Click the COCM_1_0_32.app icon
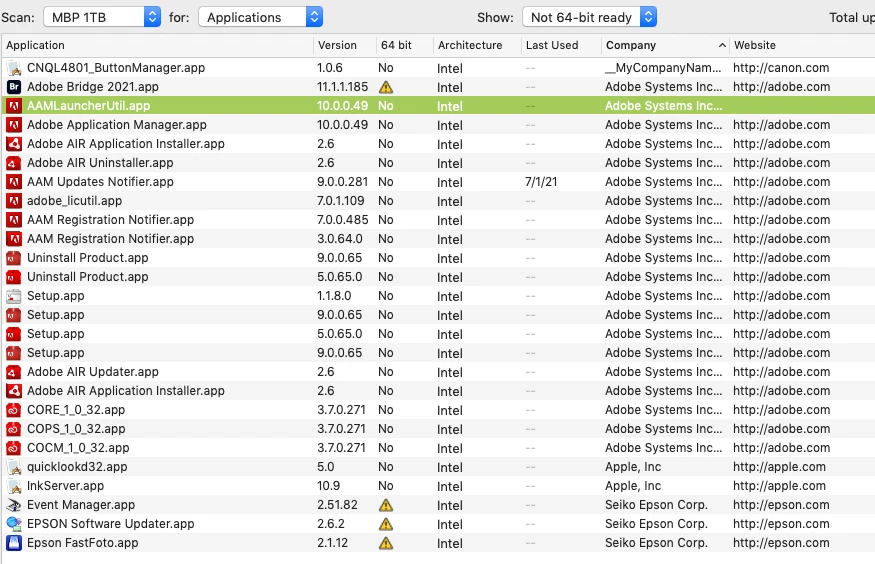Screen dimensions: 875x564 click(14, 448)
